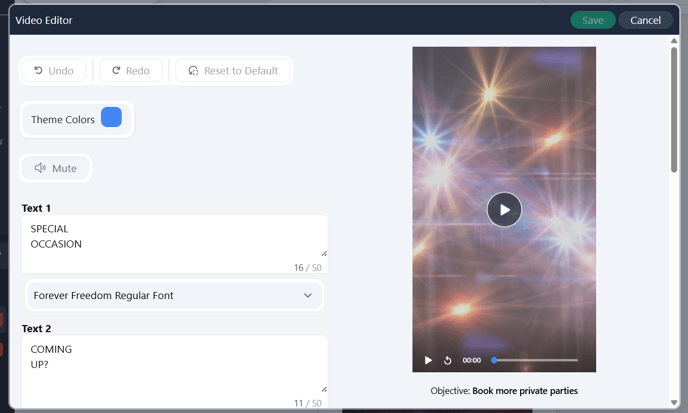Click inside the Text 1 field
Screen dimensions: 688x413
pyautogui.click(x=175, y=244)
